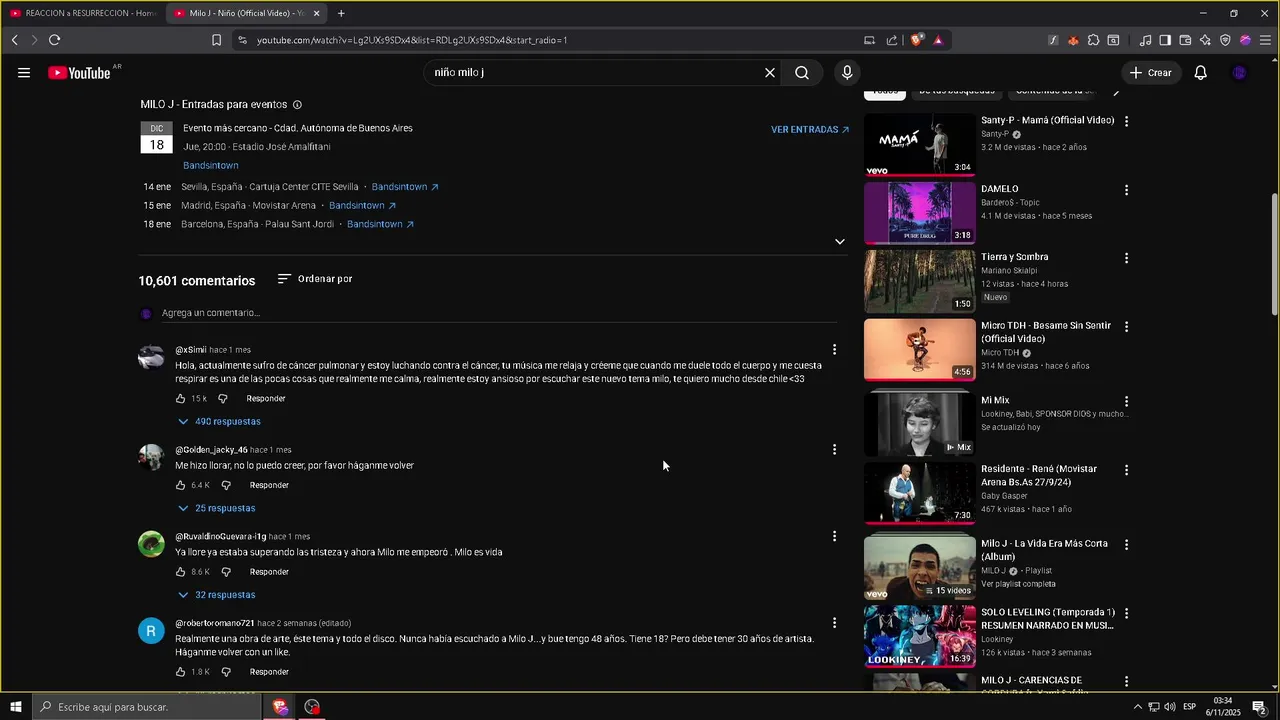Toggle the Brave sidebar panel
Viewport: 1280px width, 720px height.
1165,41
